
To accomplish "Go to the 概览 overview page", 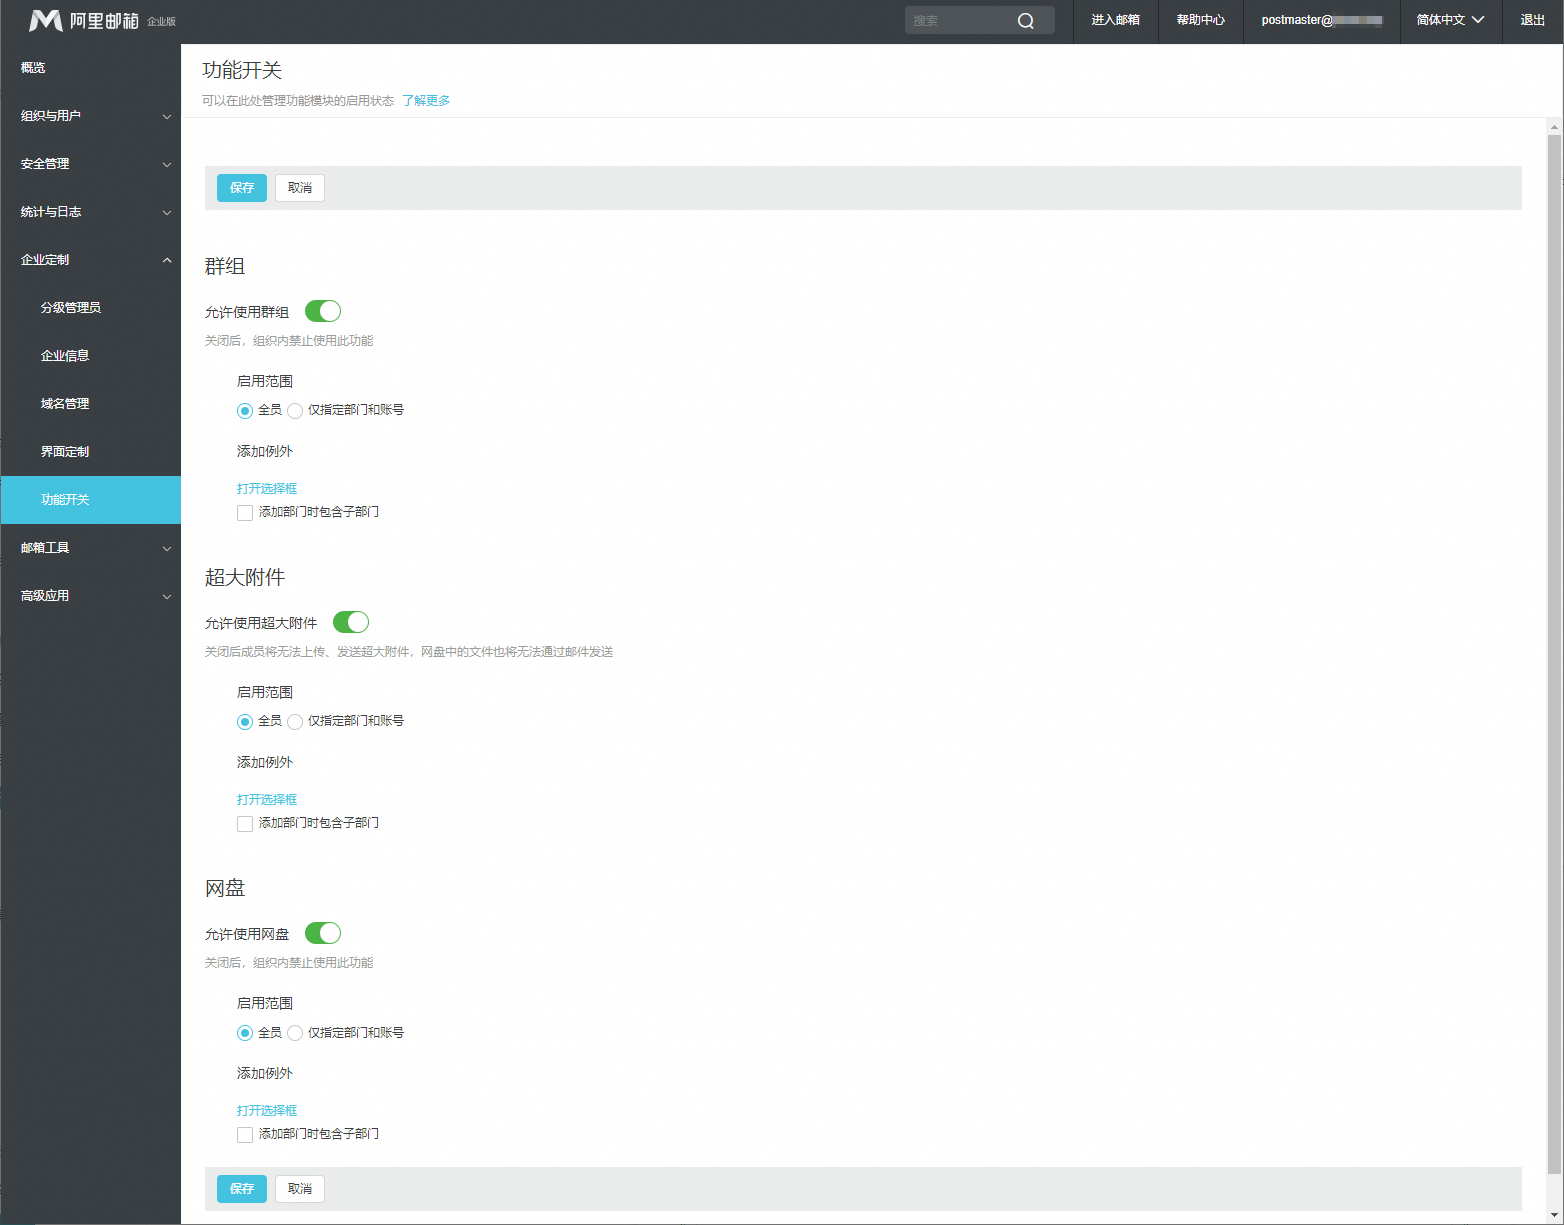I will pos(33,68).
